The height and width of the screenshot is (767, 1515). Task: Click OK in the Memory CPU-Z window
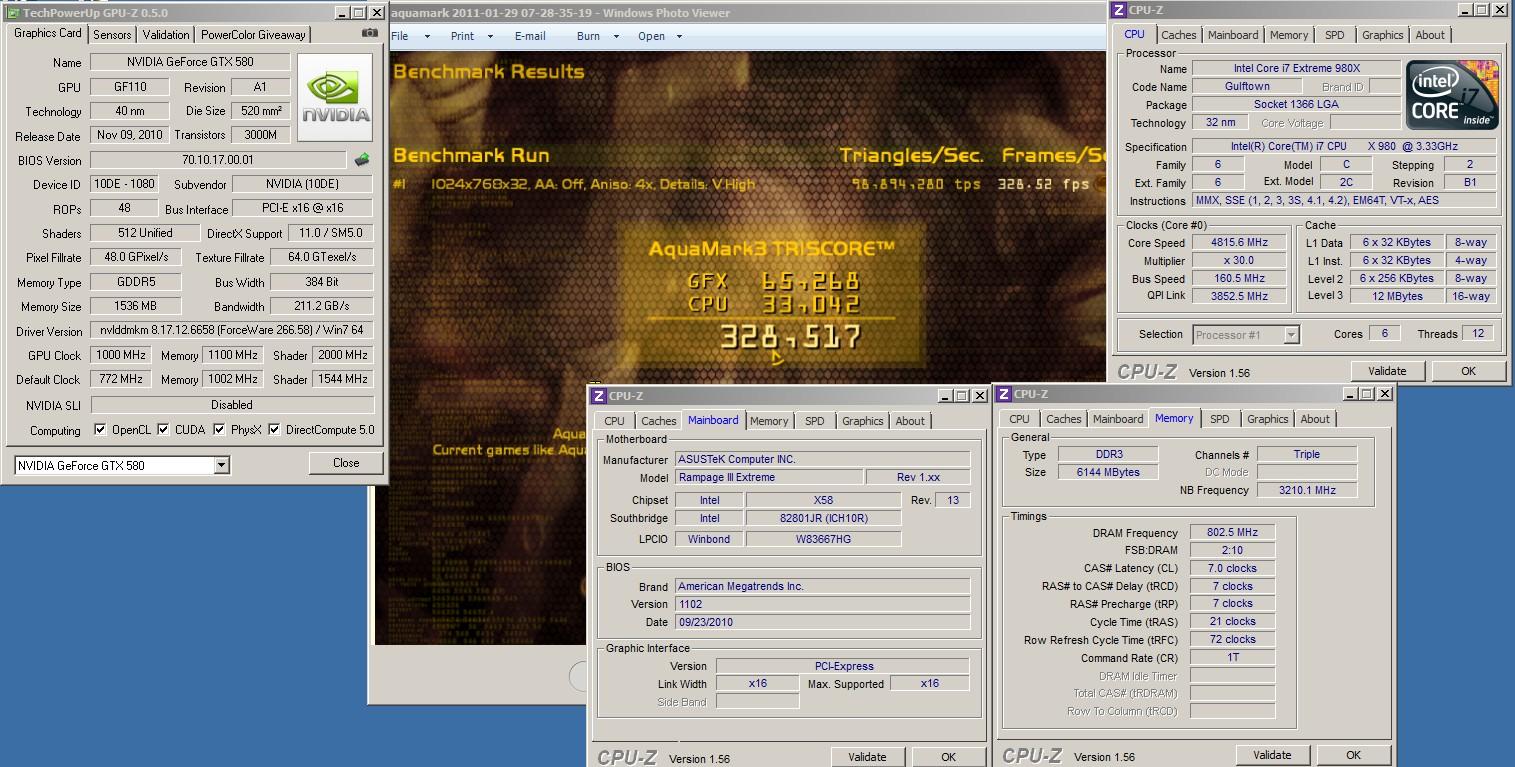(x=1353, y=755)
